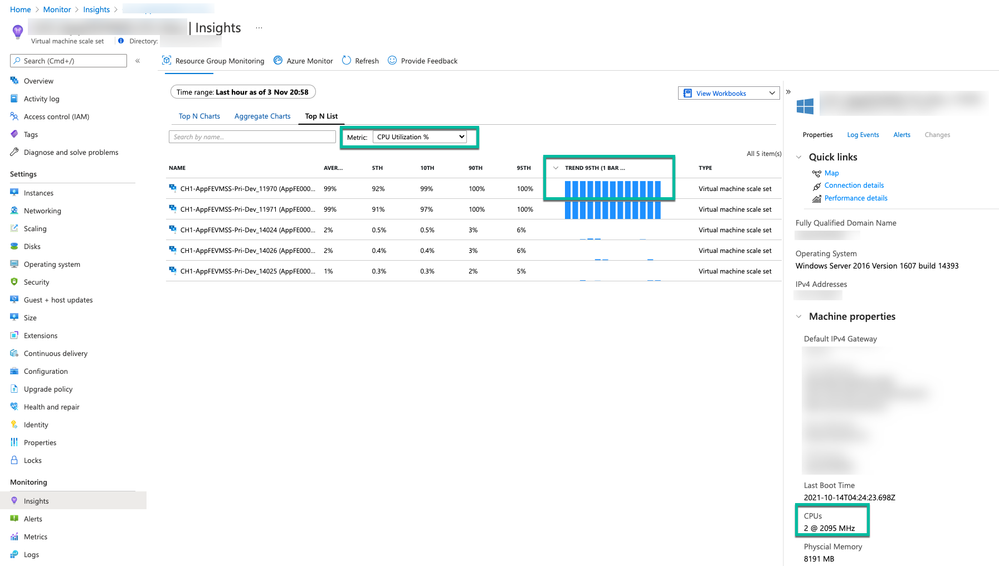Sort by the 5TH column header
999x566 pixels.
coord(377,168)
